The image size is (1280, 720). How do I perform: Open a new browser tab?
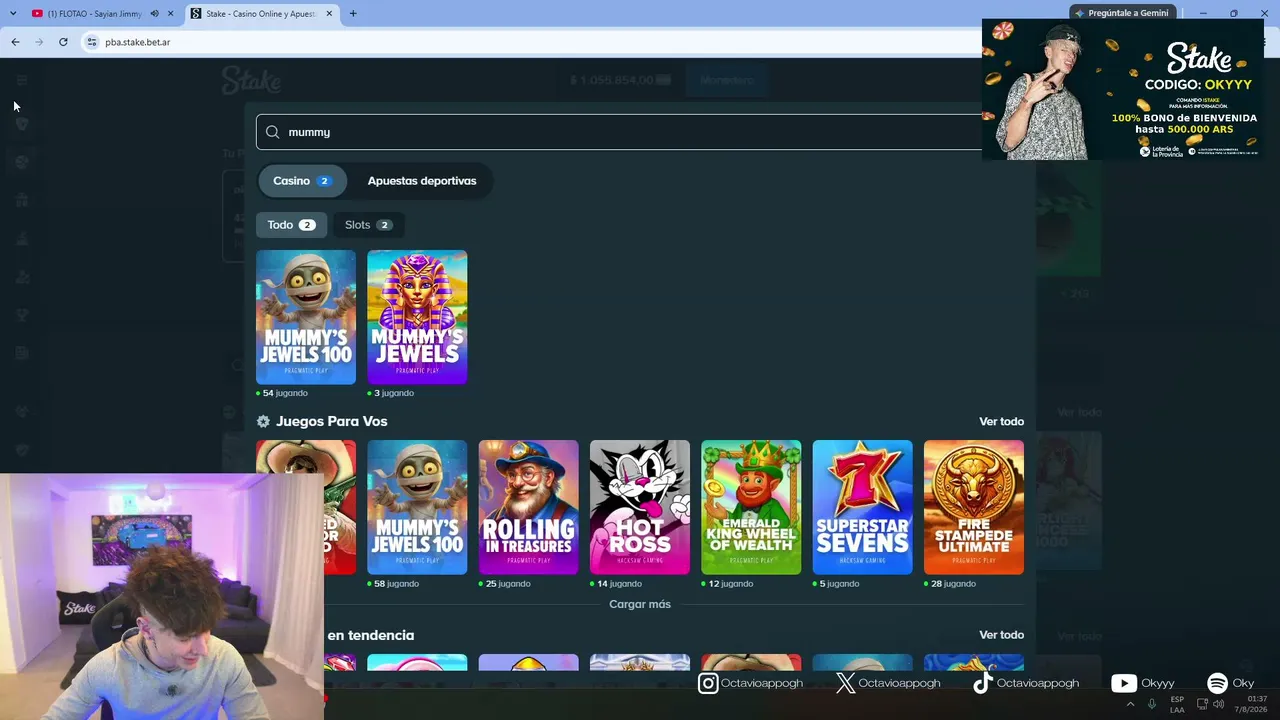point(353,14)
